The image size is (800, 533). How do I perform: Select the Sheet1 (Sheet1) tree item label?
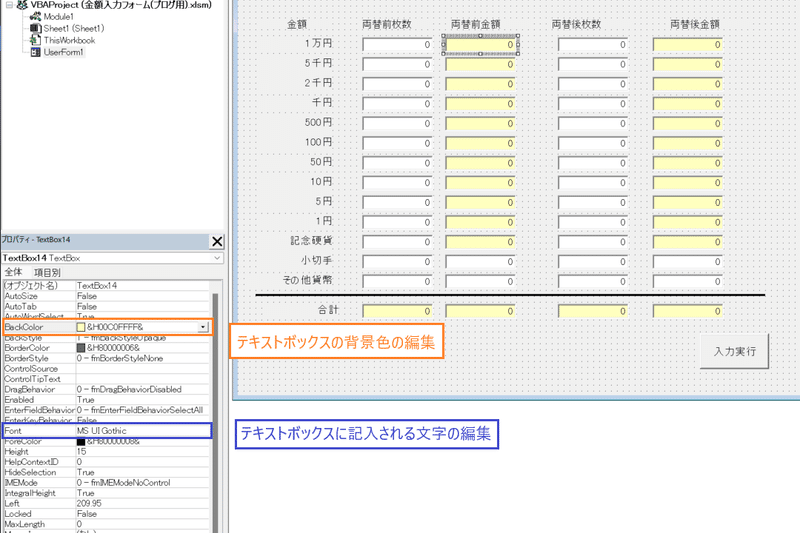(x=73, y=28)
